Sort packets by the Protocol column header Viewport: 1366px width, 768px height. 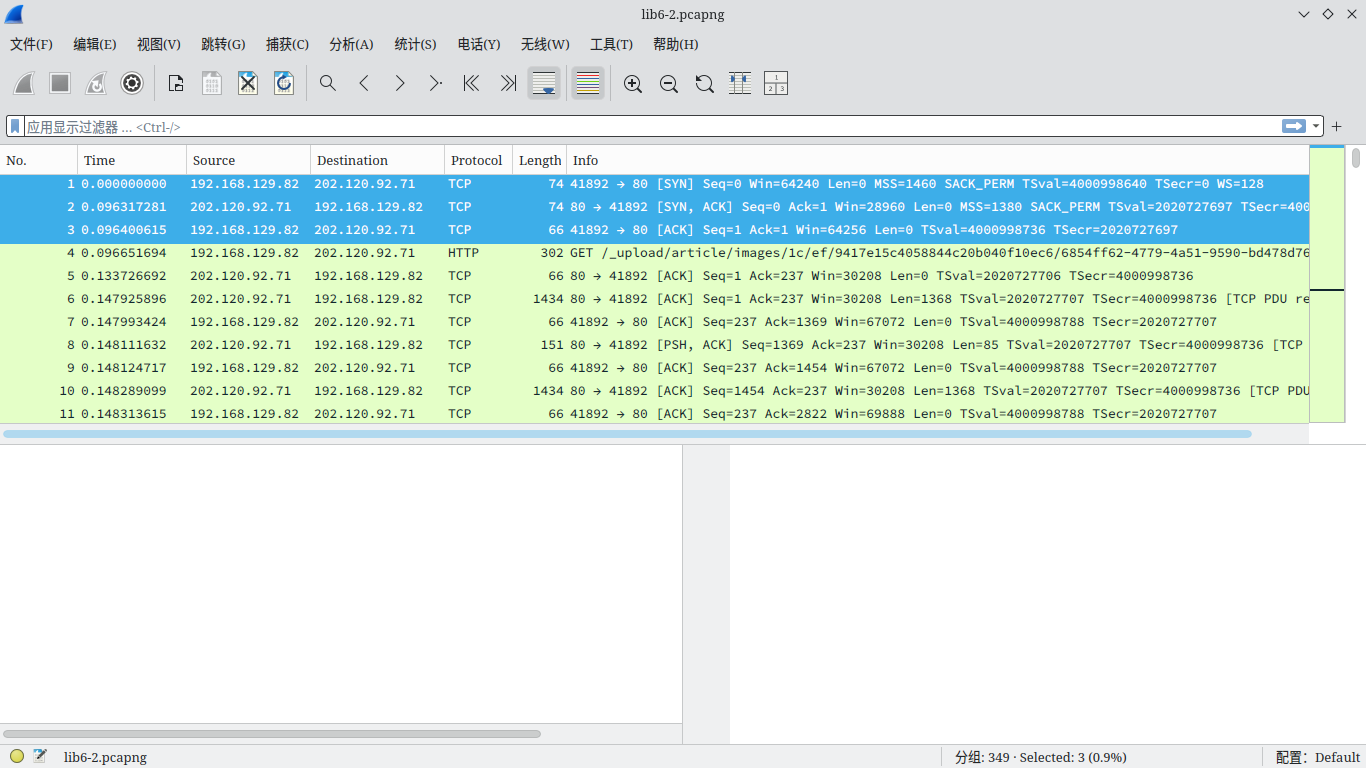pyautogui.click(x=477, y=160)
